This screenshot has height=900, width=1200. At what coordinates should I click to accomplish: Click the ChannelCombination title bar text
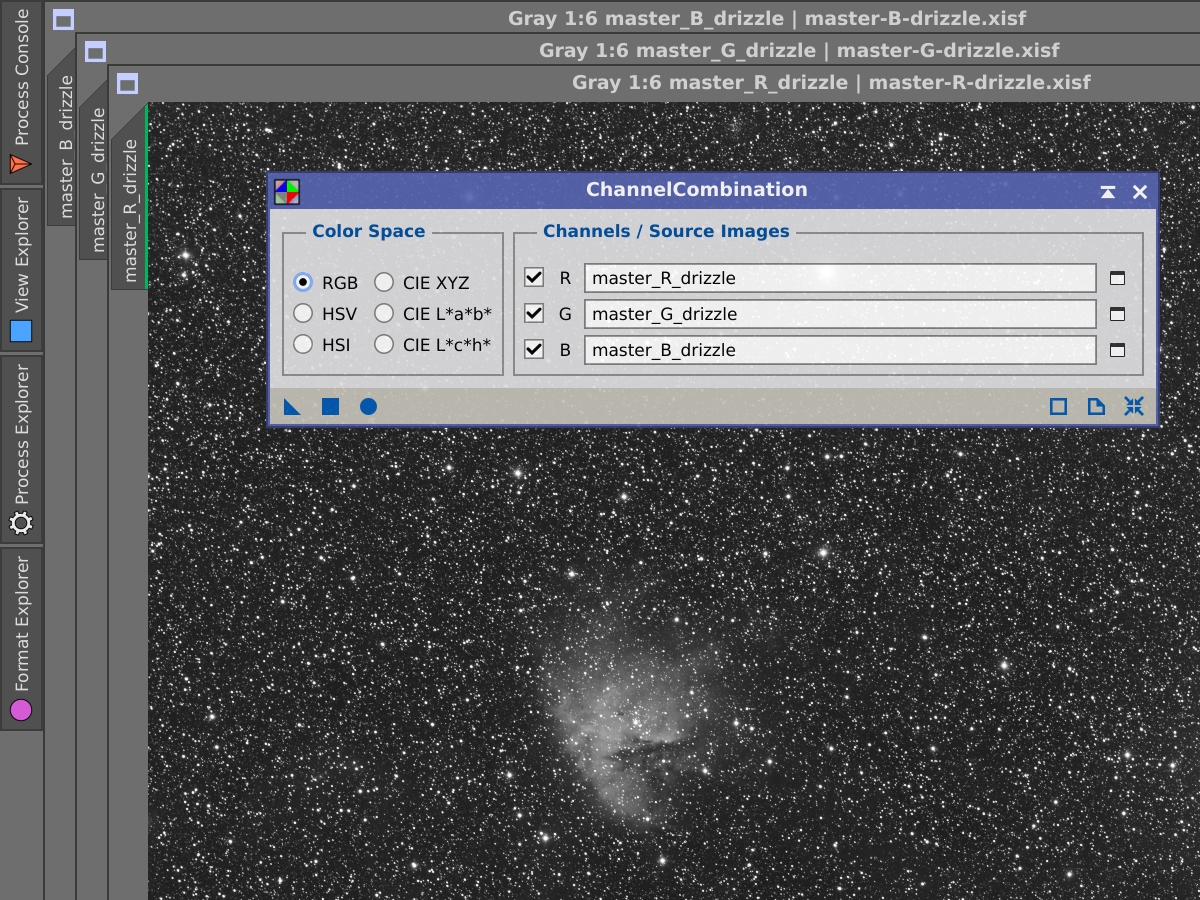pyautogui.click(x=696, y=190)
